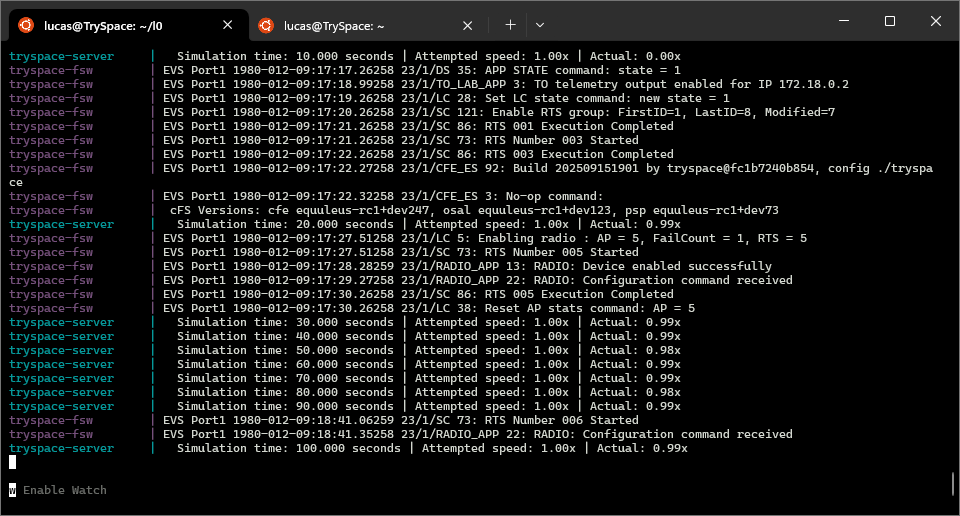Click Ubuntu icon on second tab
This screenshot has width=960, height=516.
266,26
